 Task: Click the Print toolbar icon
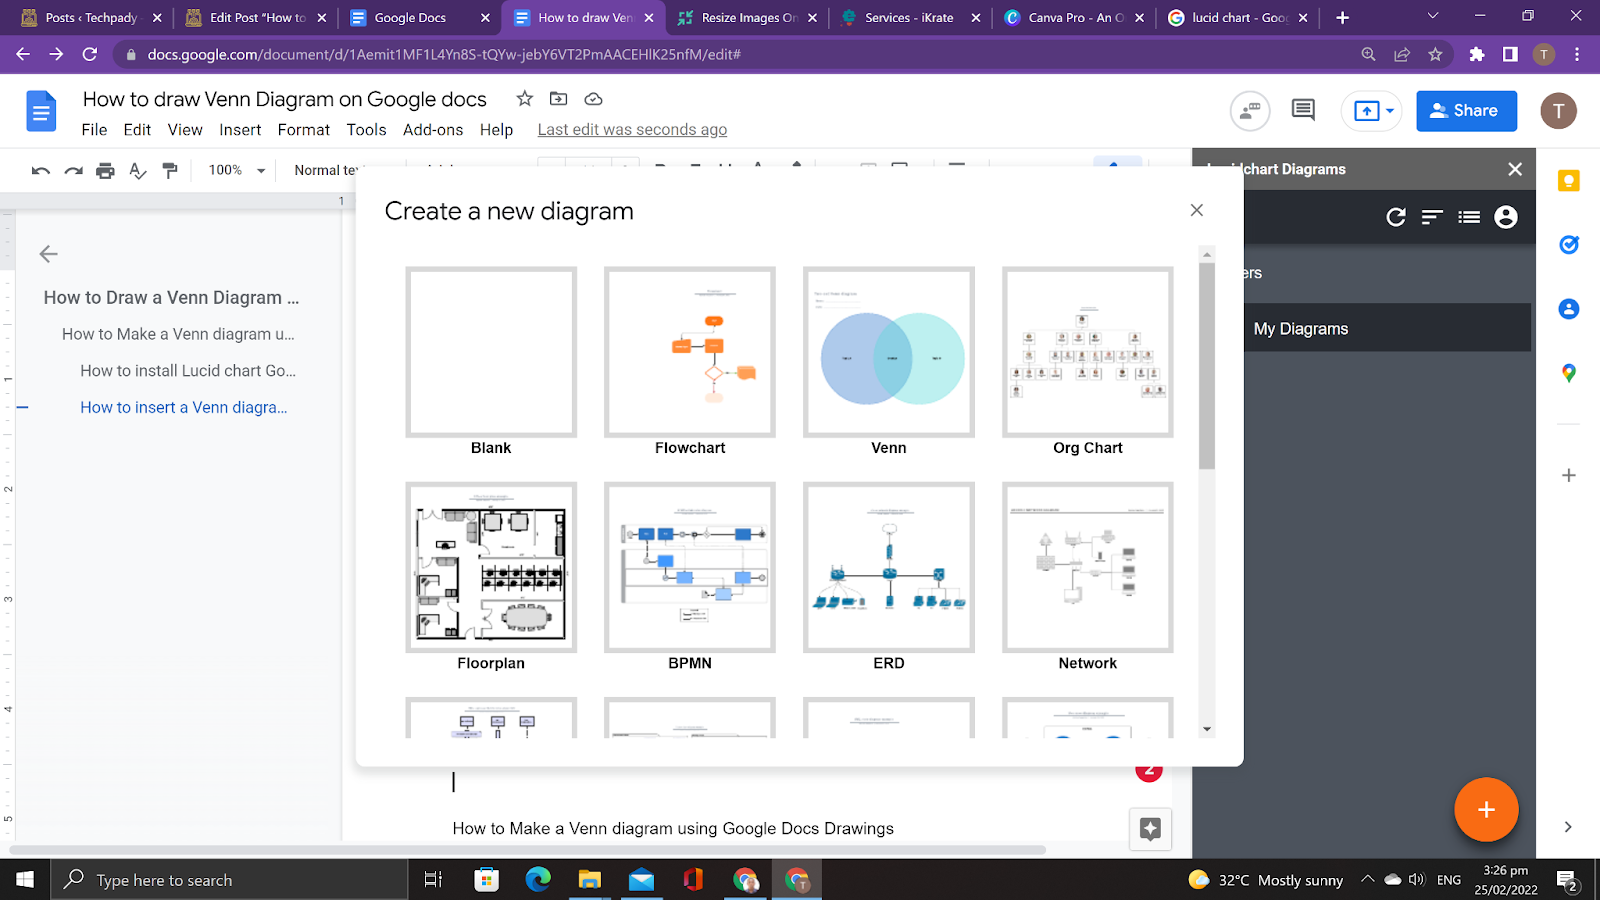(105, 171)
